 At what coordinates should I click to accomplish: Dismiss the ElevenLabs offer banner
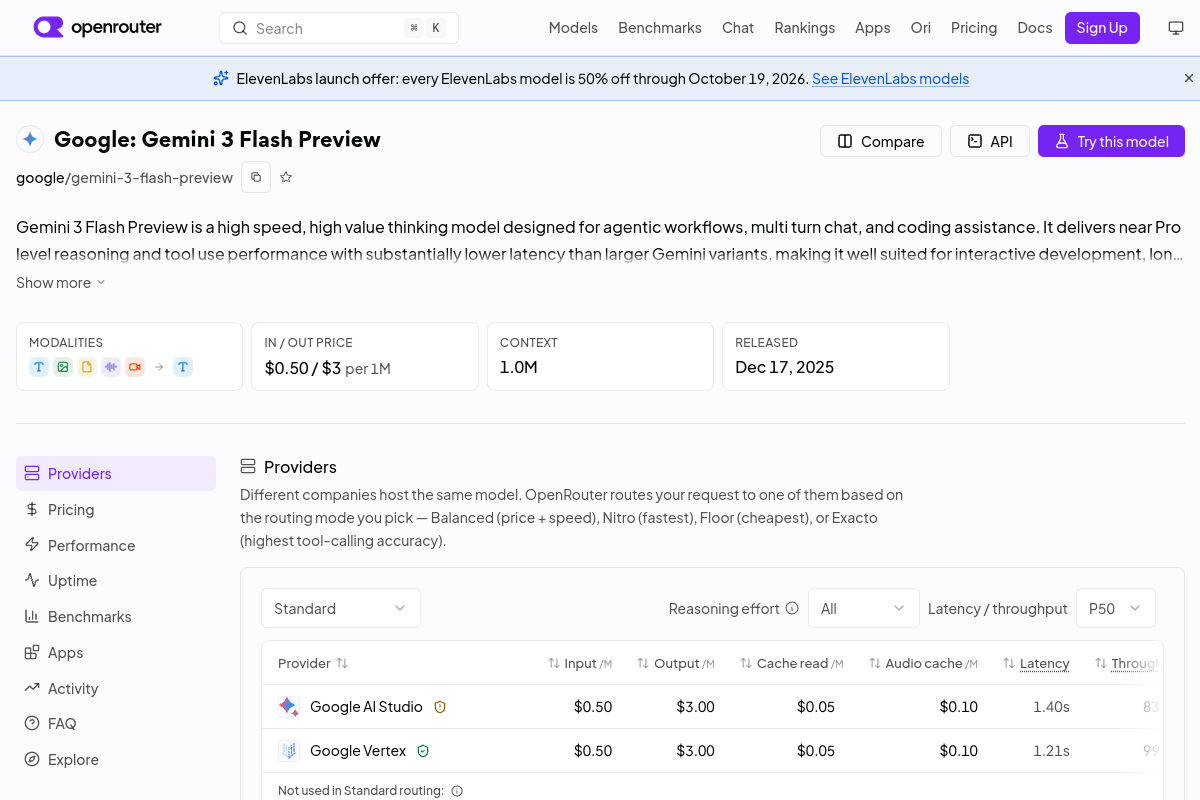tap(1189, 78)
